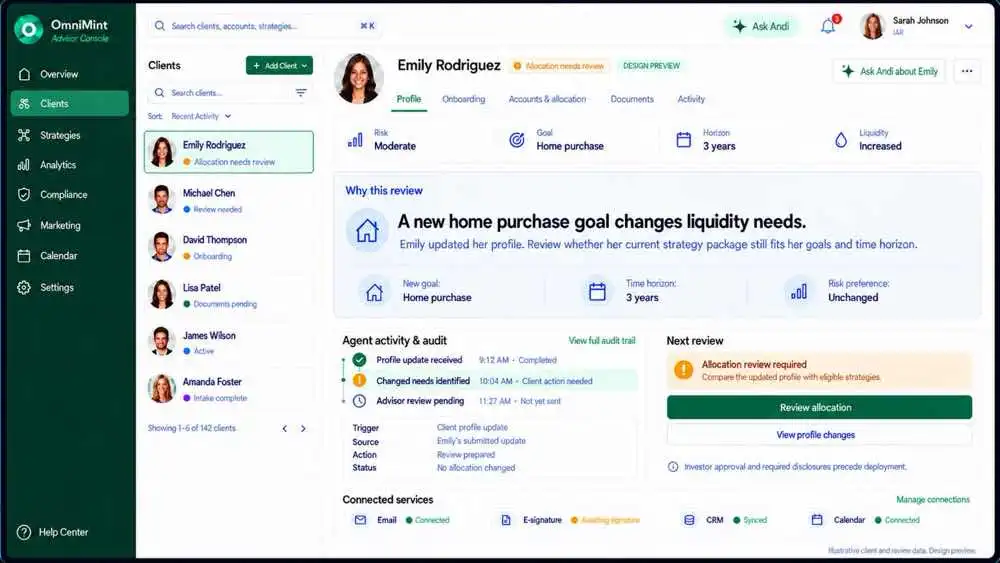
Task: Click the E-signature document icon
Action: pos(506,520)
